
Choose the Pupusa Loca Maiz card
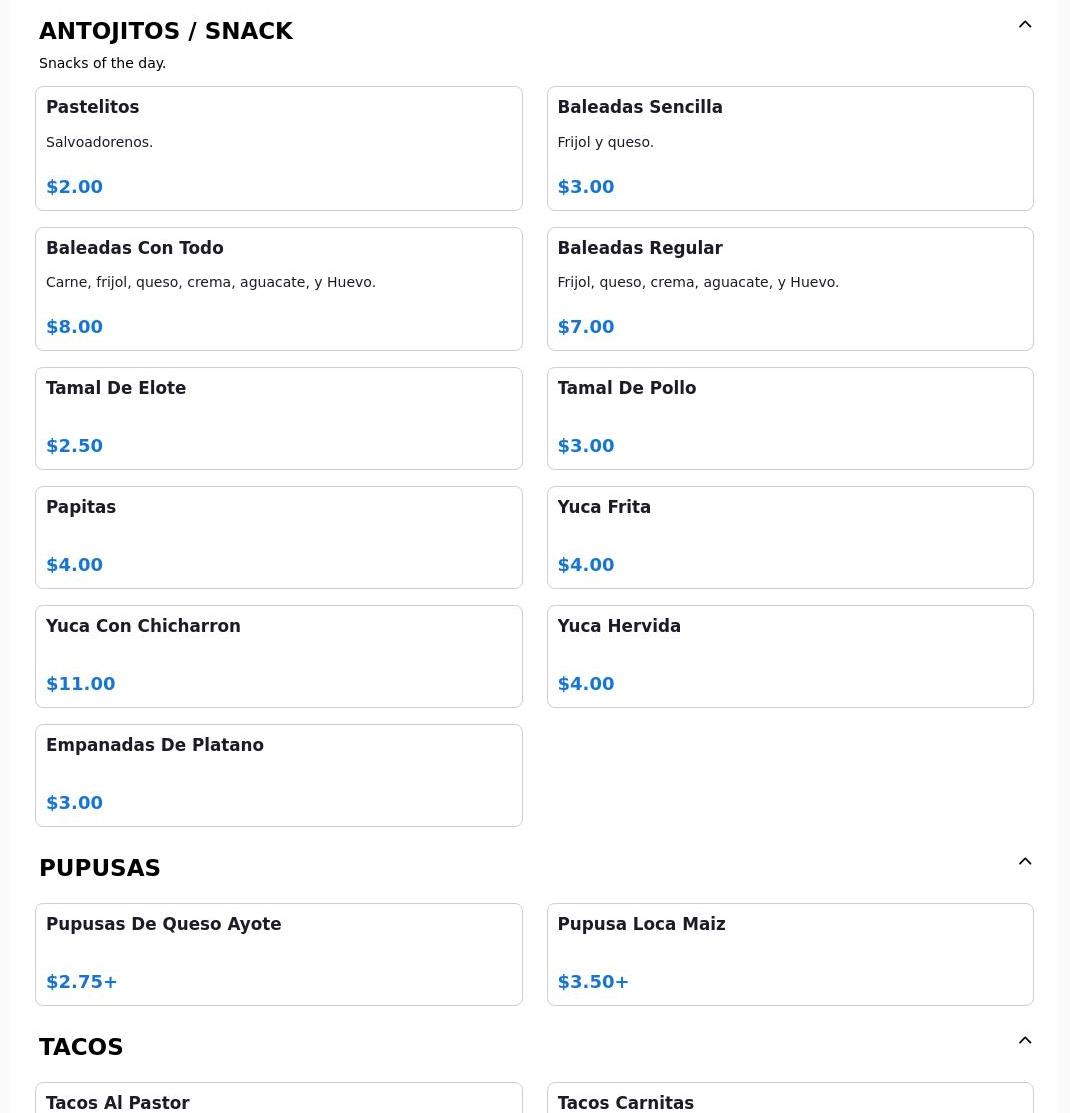click(x=789, y=954)
